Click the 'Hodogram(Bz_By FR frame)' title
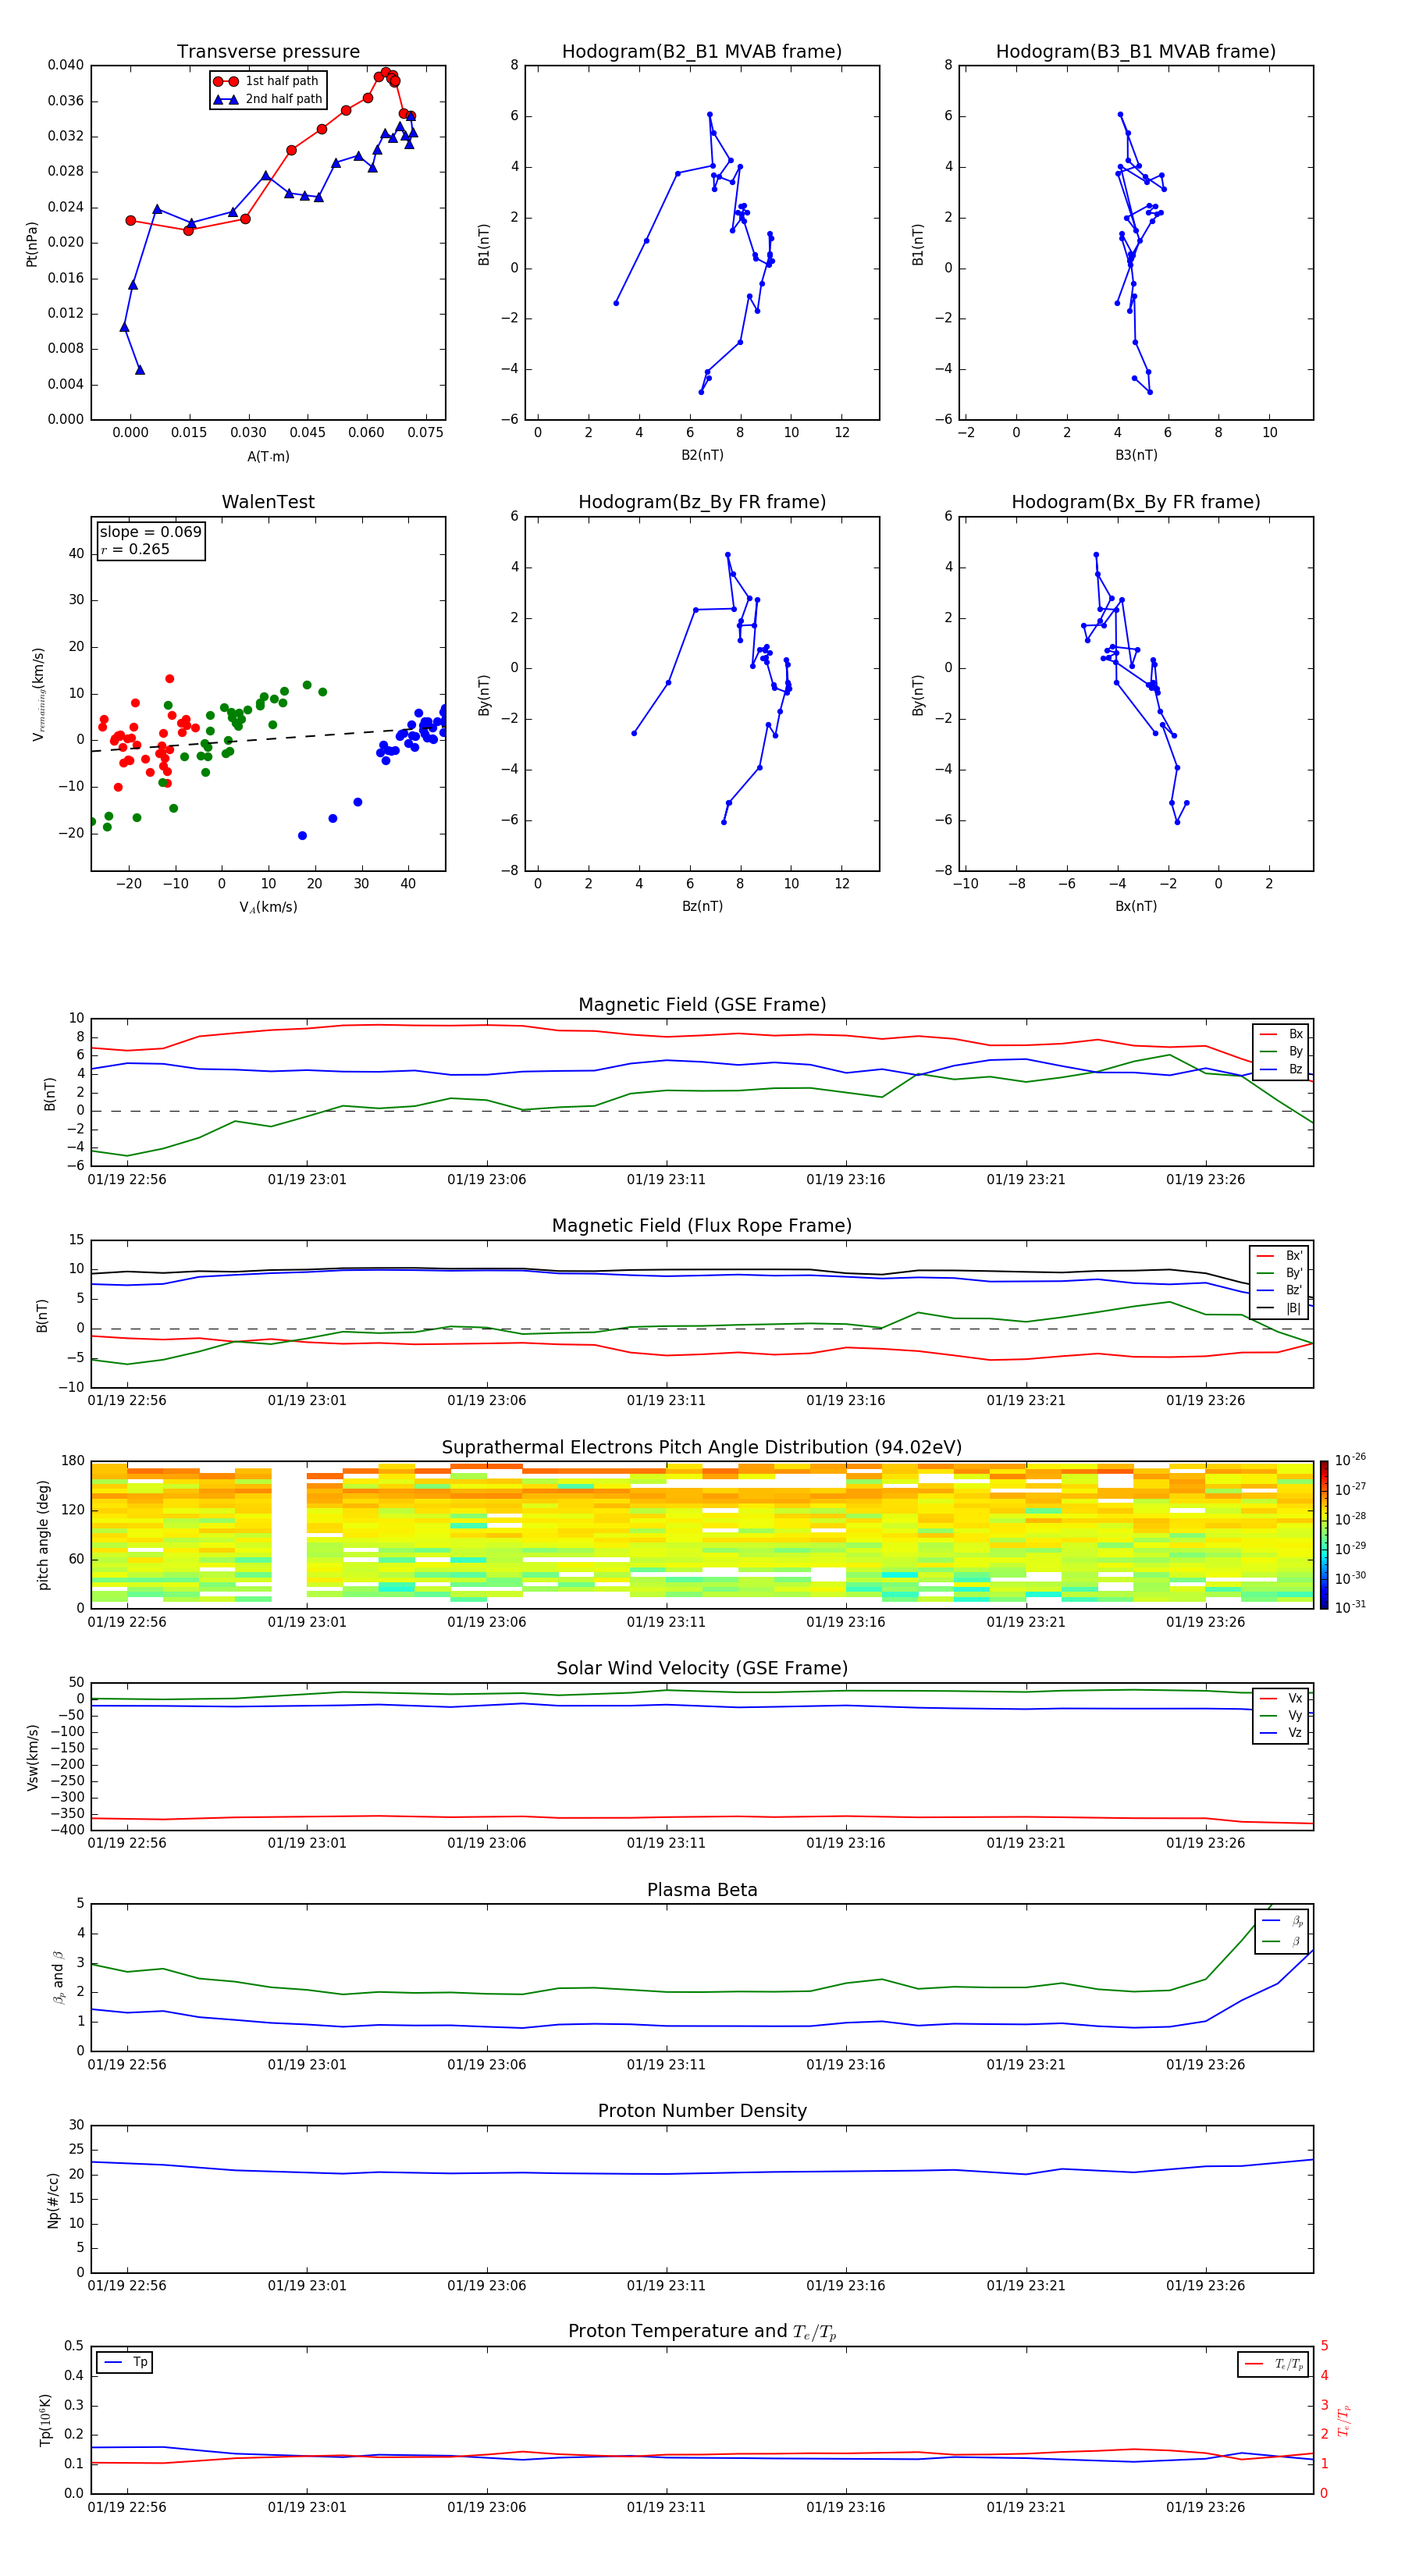 [x=702, y=502]
